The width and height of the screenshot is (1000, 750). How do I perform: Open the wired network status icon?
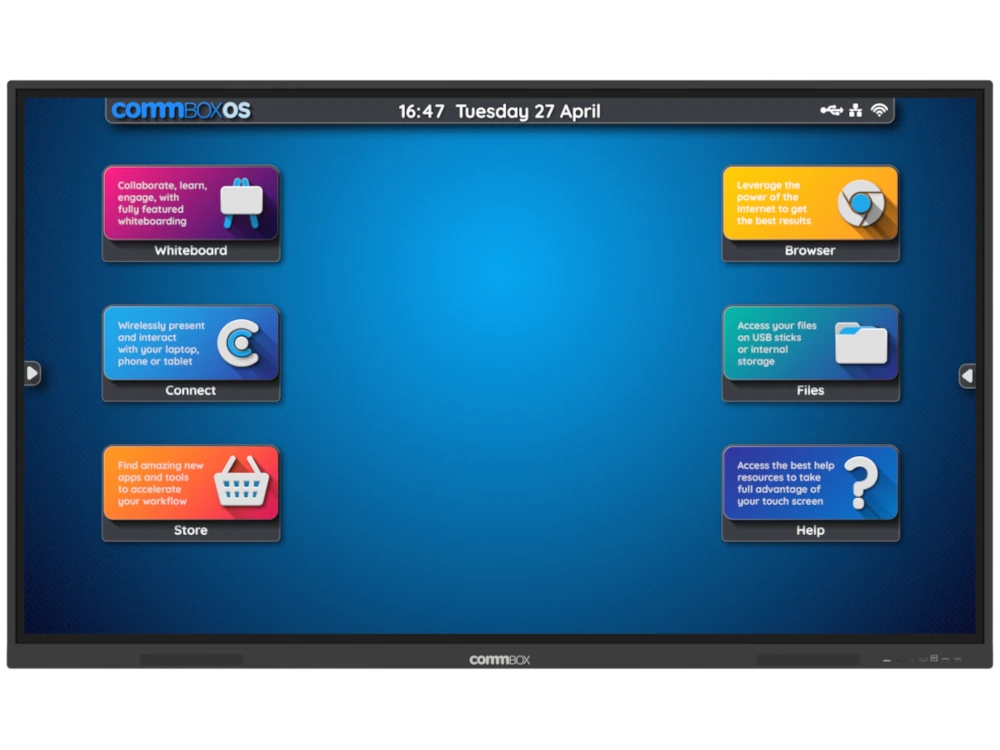856,110
